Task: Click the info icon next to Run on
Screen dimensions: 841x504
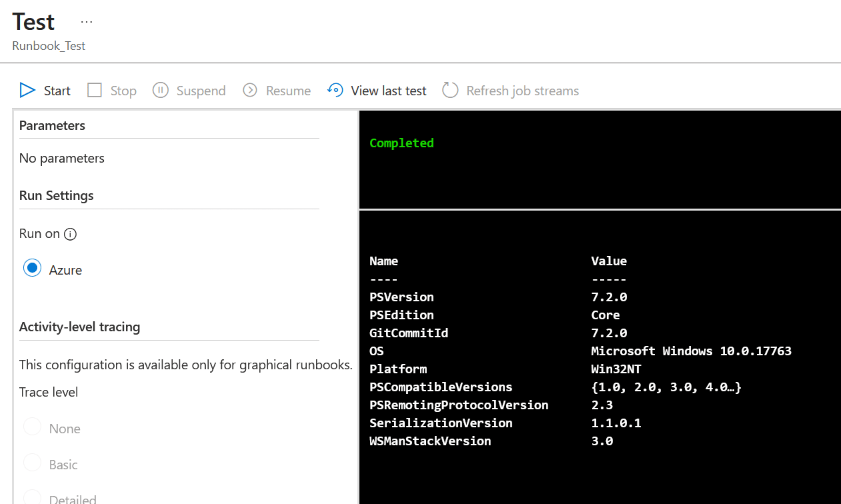Action: (x=70, y=234)
